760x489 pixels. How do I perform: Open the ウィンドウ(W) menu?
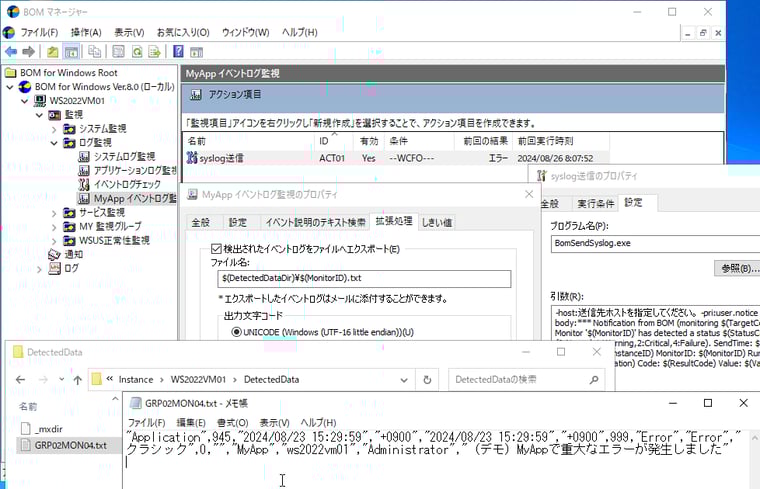[x=245, y=32]
